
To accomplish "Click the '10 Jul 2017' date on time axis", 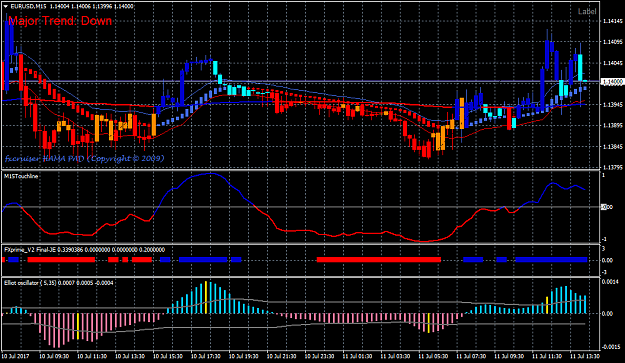I will pos(16,356).
